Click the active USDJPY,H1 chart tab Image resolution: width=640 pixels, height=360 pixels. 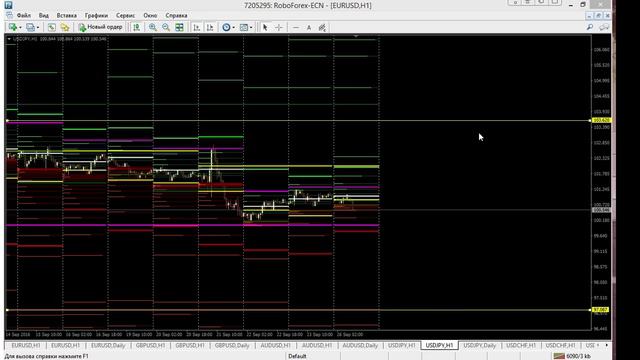click(439, 345)
